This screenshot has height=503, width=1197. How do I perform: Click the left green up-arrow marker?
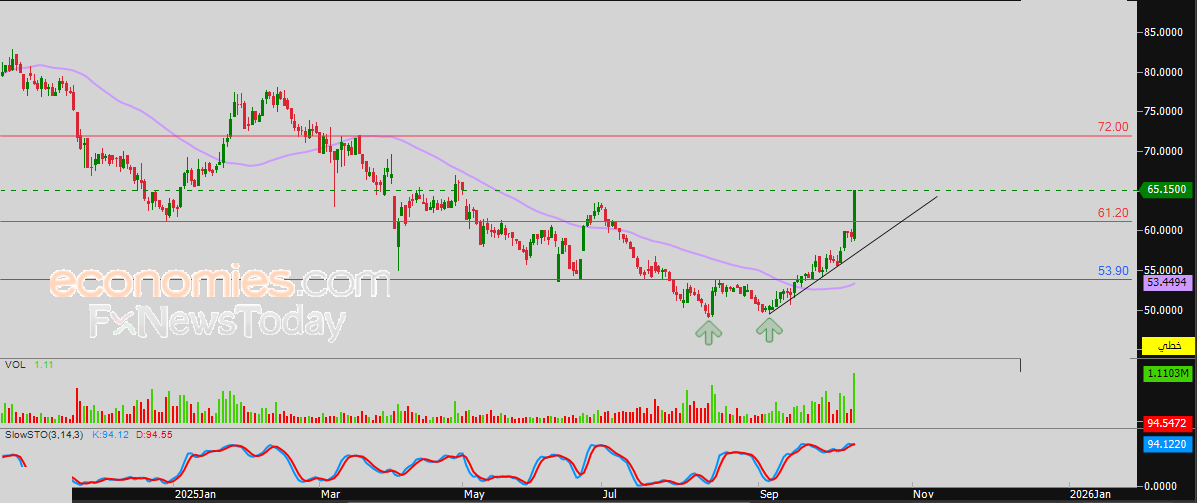709,332
